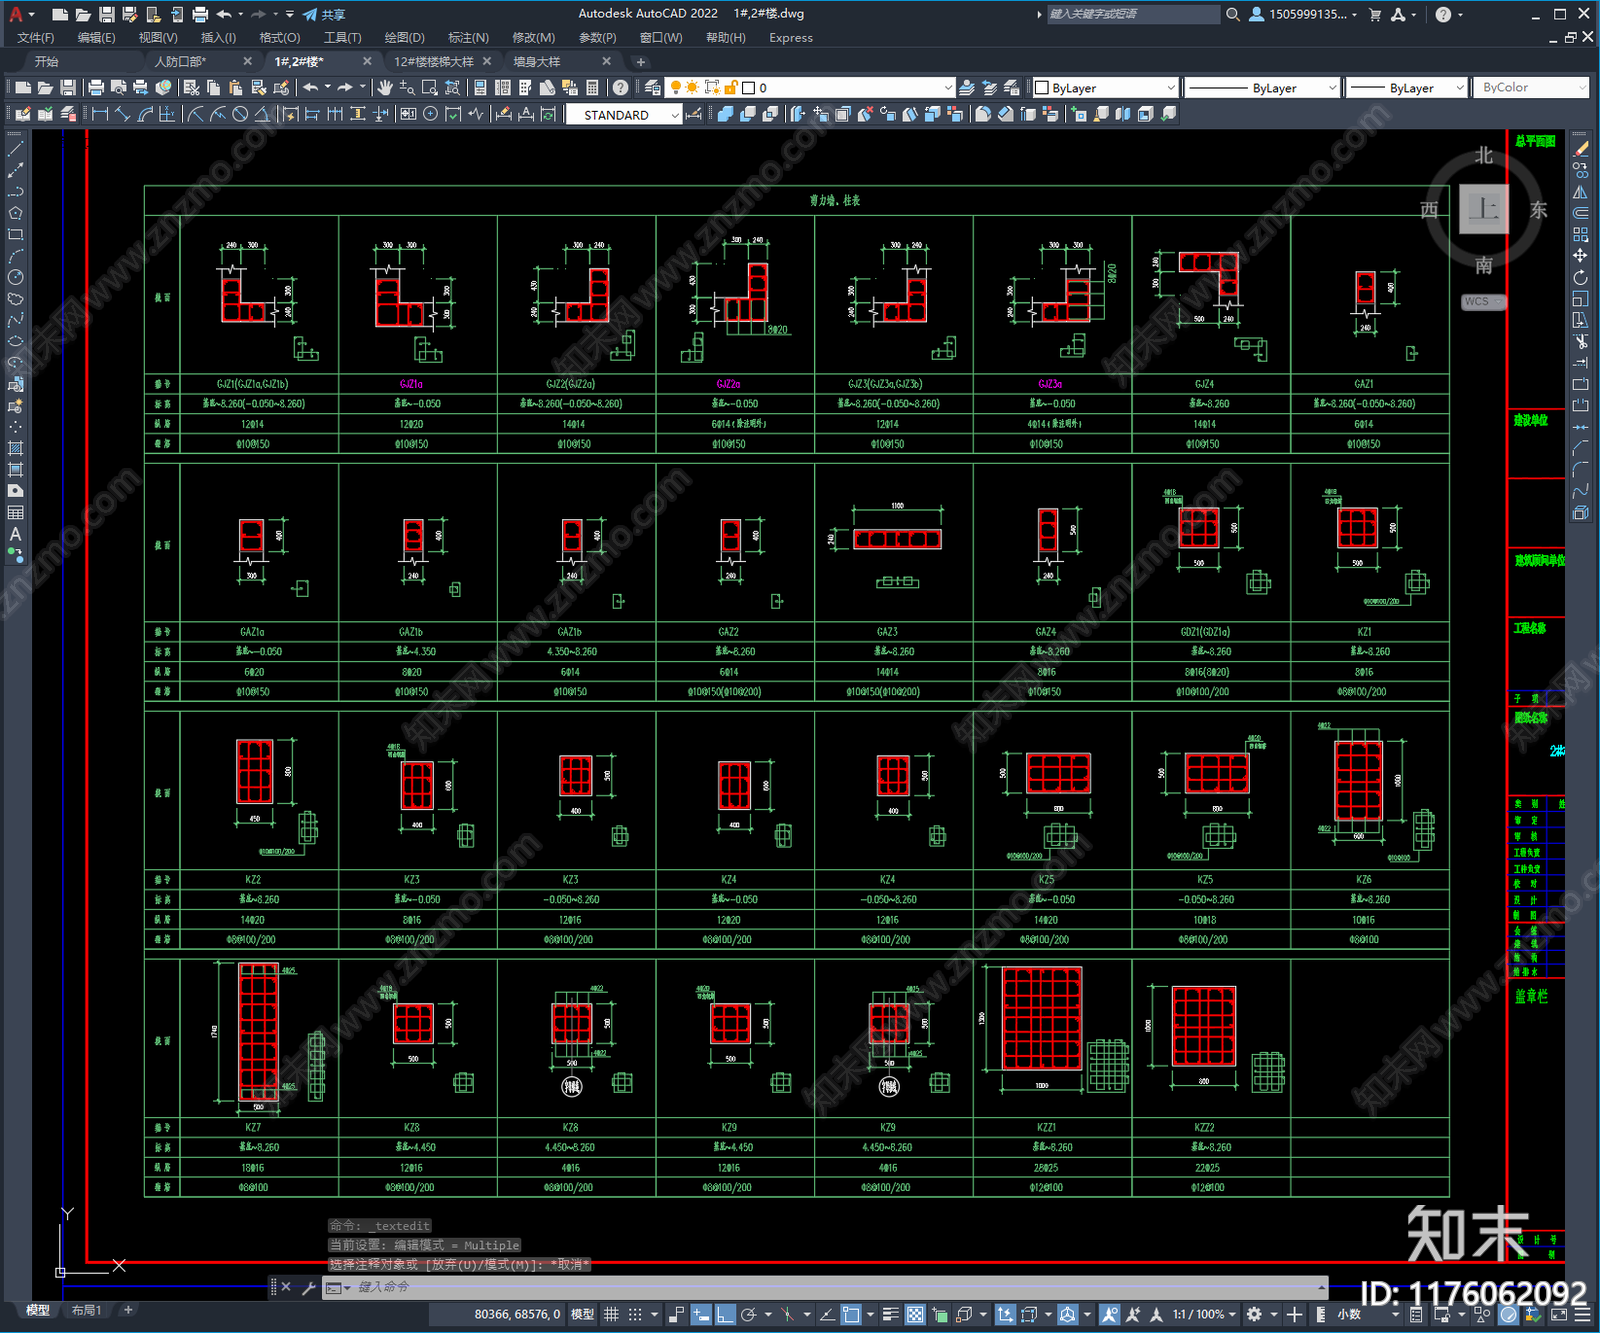Image resolution: width=1600 pixels, height=1333 pixels.
Task: Switch to the 人防口部 drawing tab
Action: coord(181,62)
